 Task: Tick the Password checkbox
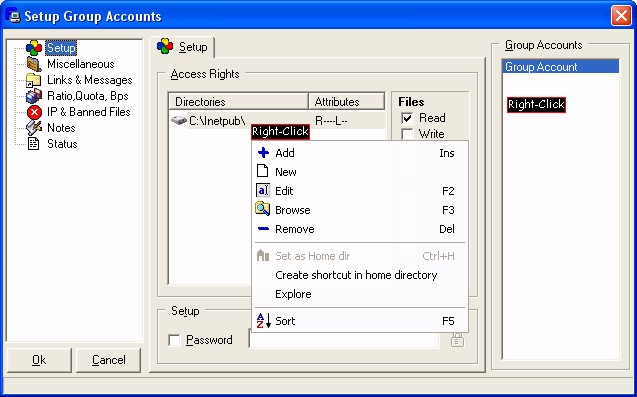coord(174,340)
